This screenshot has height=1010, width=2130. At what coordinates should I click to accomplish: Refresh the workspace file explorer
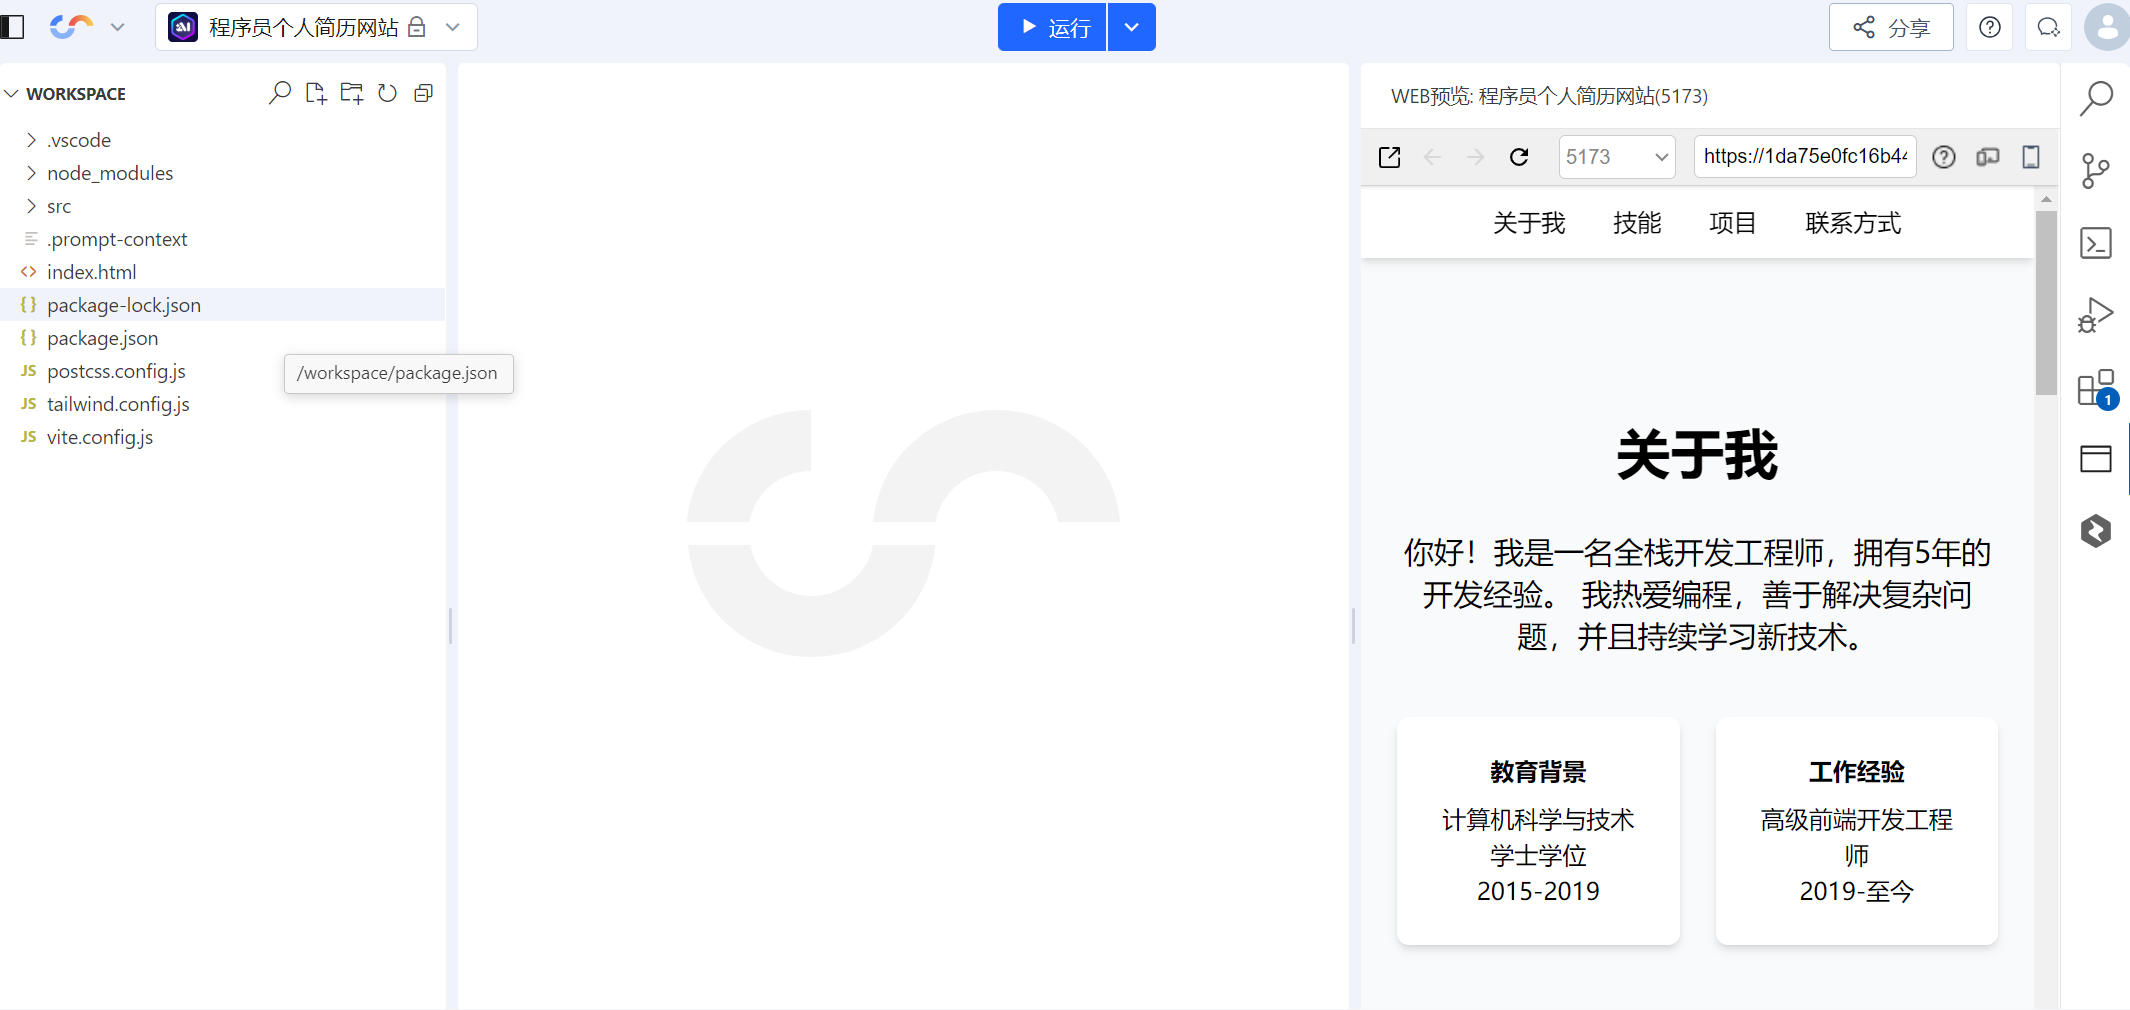[x=388, y=93]
